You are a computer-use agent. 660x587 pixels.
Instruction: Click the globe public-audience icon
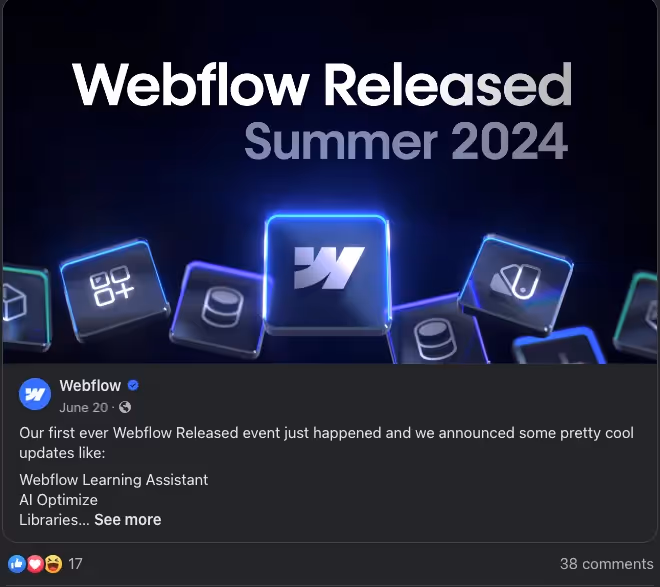[125, 407]
